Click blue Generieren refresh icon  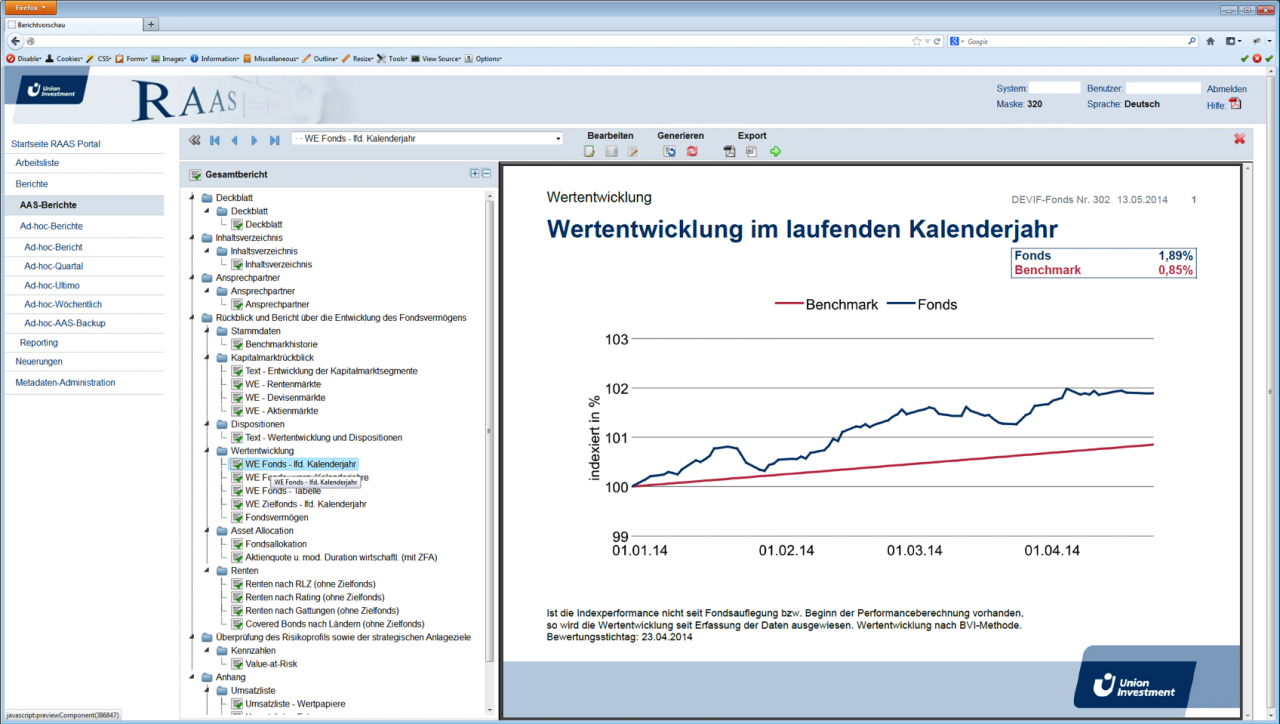pyautogui.click(x=670, y=152)
